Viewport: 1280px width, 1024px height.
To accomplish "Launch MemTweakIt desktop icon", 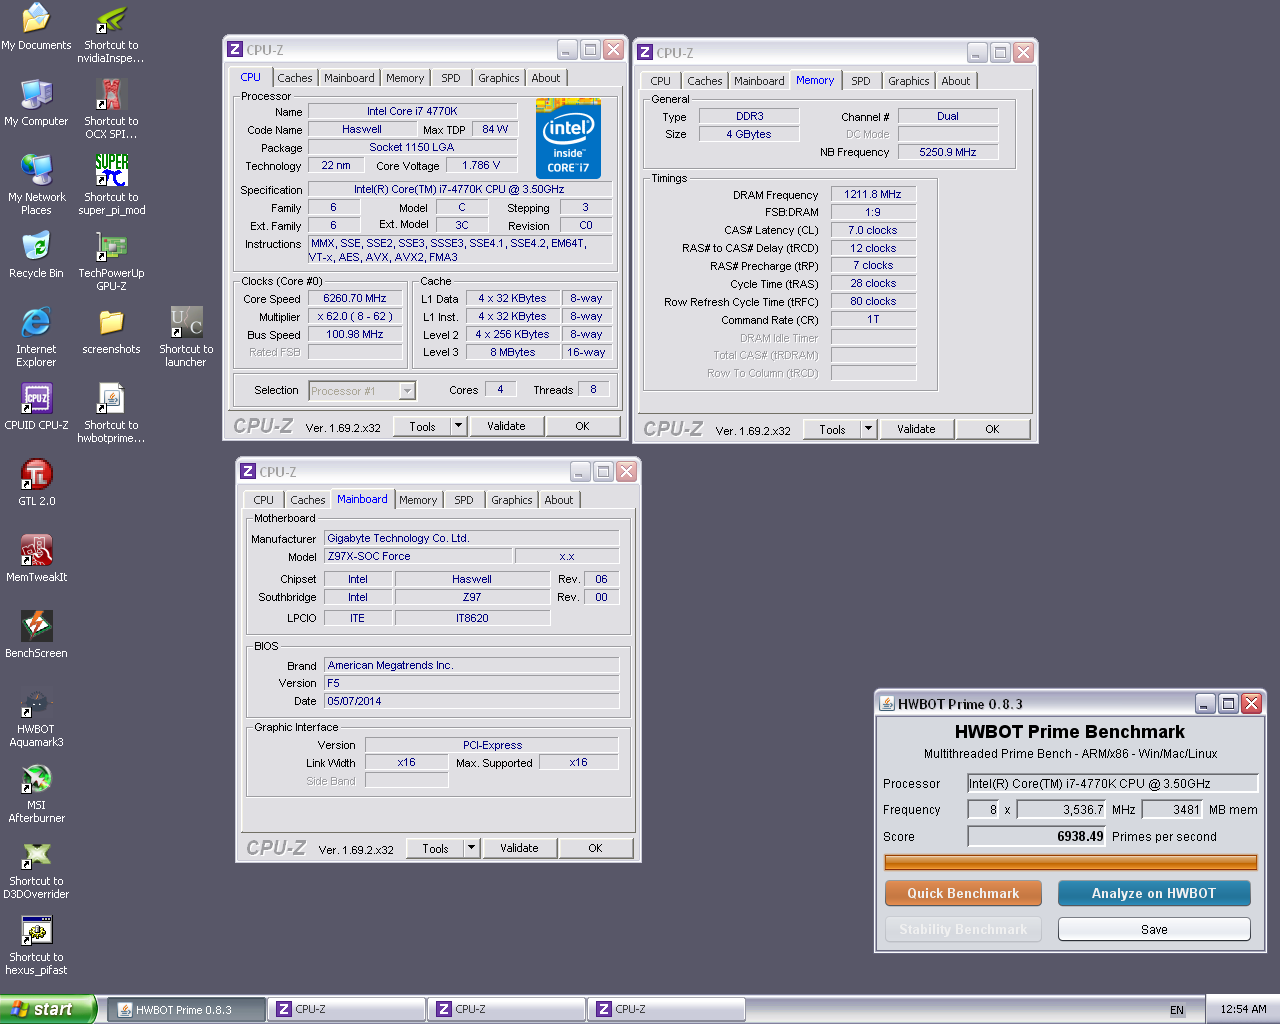I will tap(36, 559).
